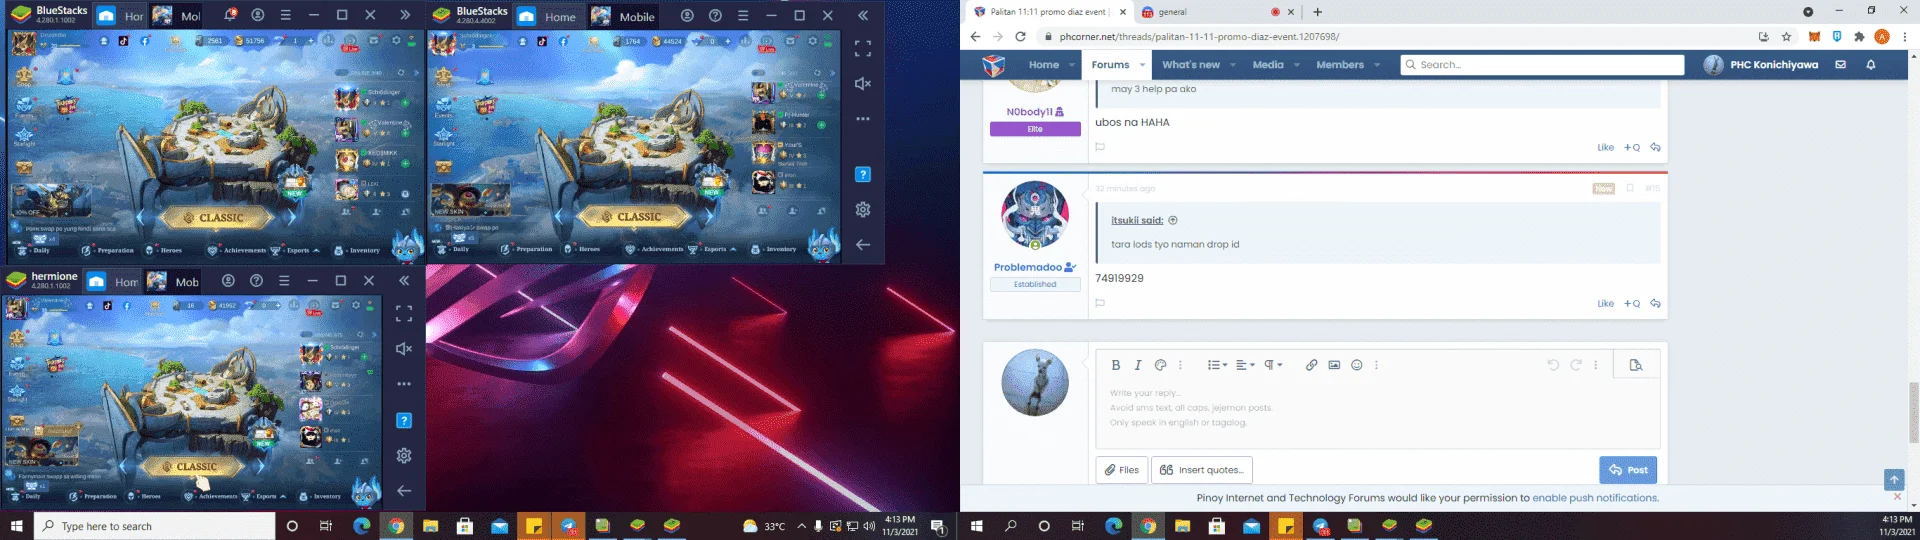Viewport: 1920px width, 540px height.
Task: Open notification bell in top-left BlueStacks window
Action: click(230, 15)
